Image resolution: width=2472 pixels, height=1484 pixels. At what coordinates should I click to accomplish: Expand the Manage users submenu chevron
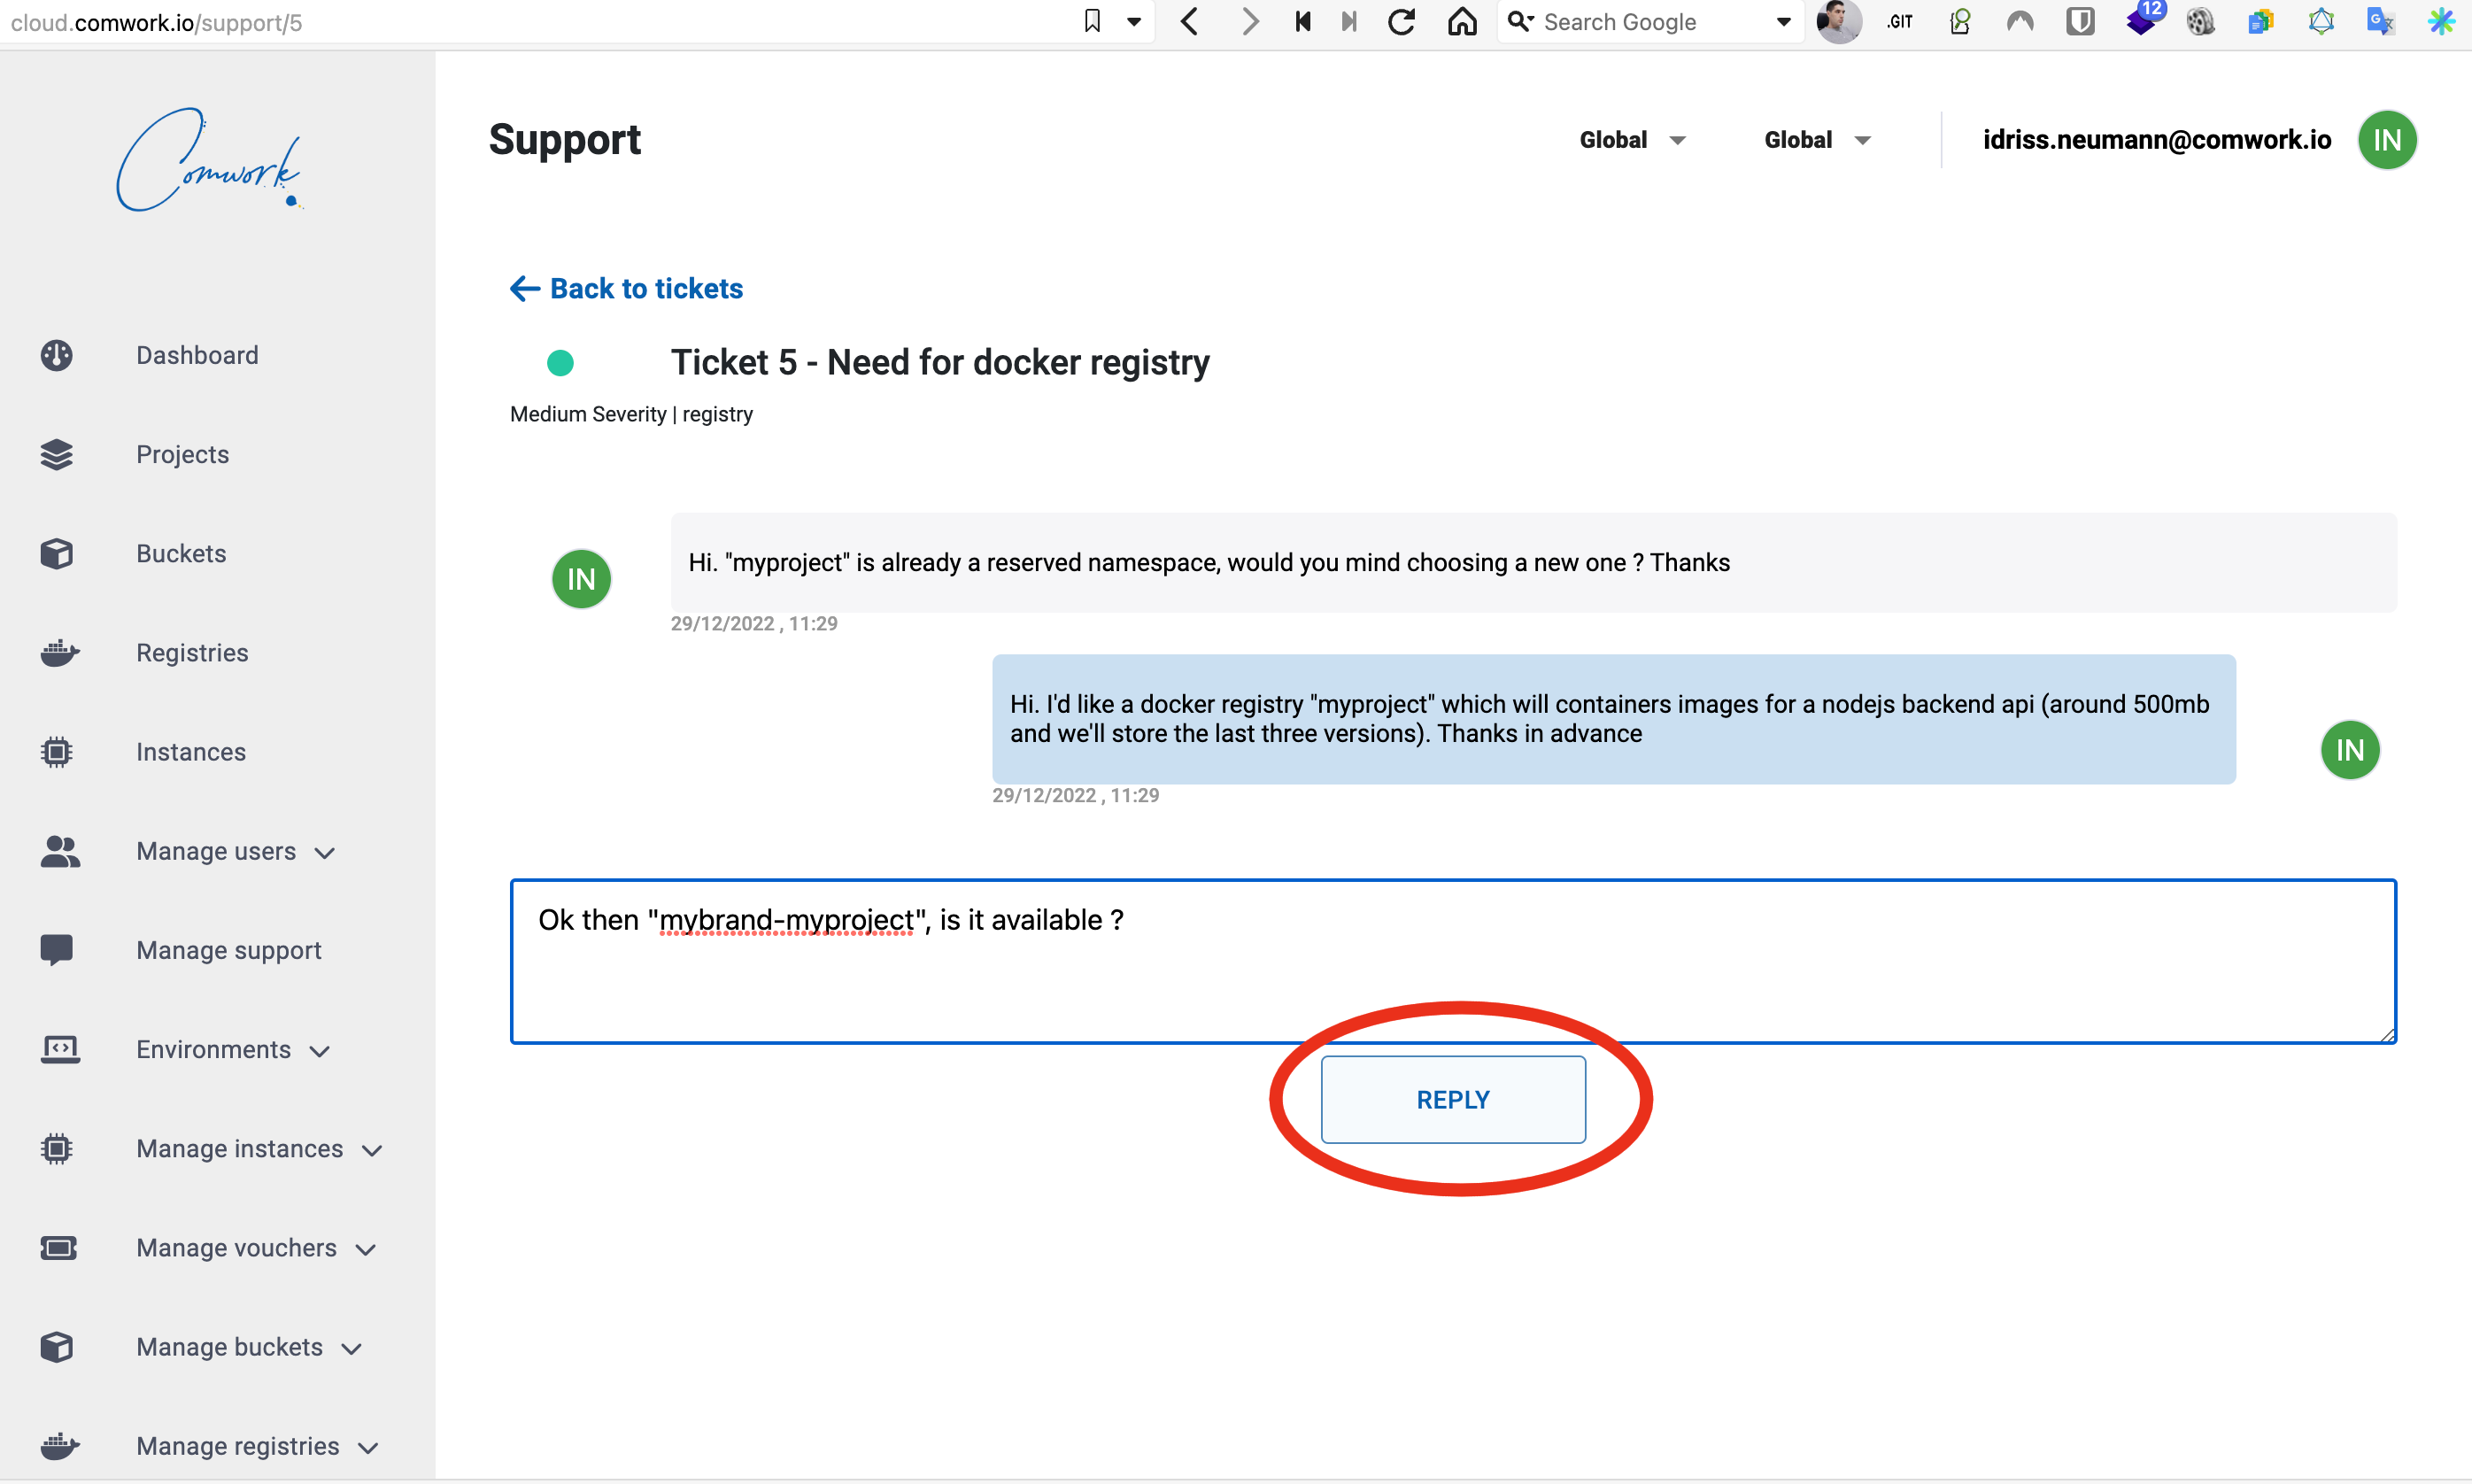pos(325,853)
